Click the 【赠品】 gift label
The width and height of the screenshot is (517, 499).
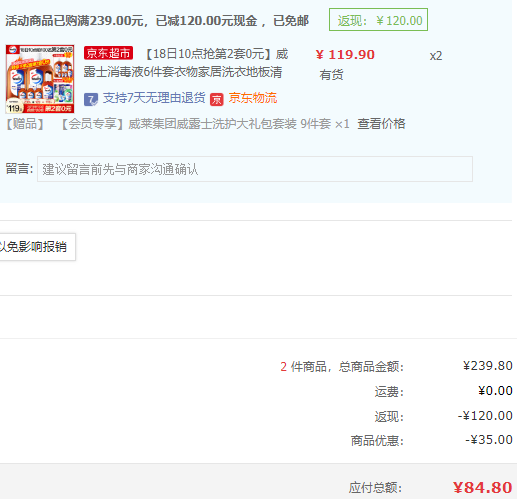(25, 124)
